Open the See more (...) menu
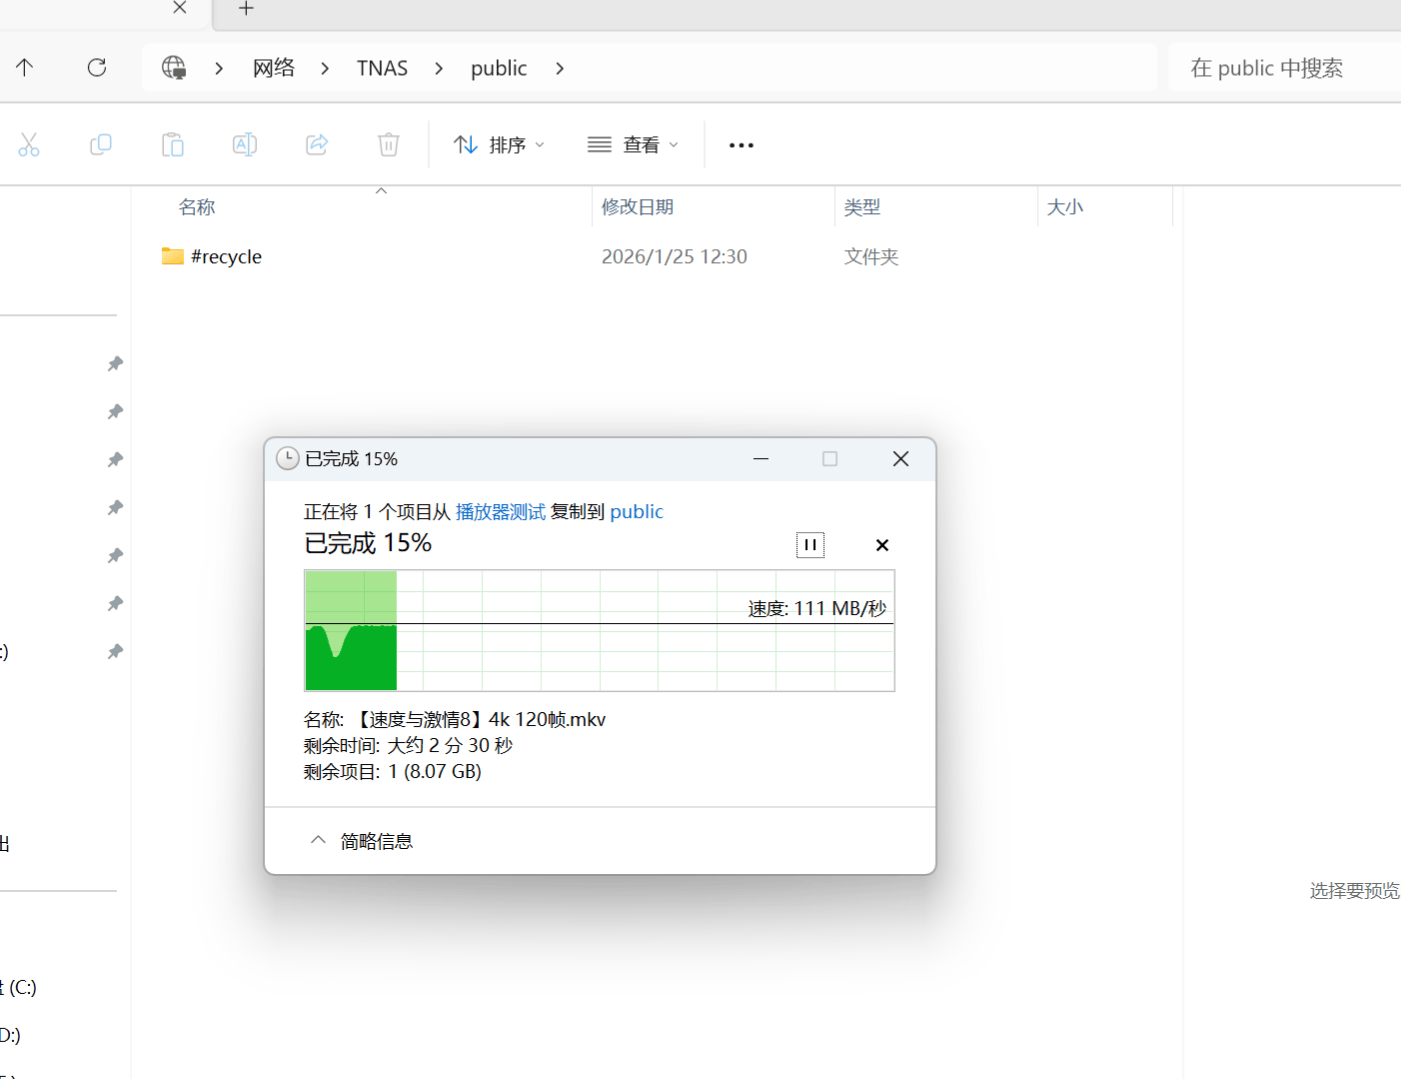Image resolution: width=1401 pixels, height=1079 pixels. (x=741, y=144)
